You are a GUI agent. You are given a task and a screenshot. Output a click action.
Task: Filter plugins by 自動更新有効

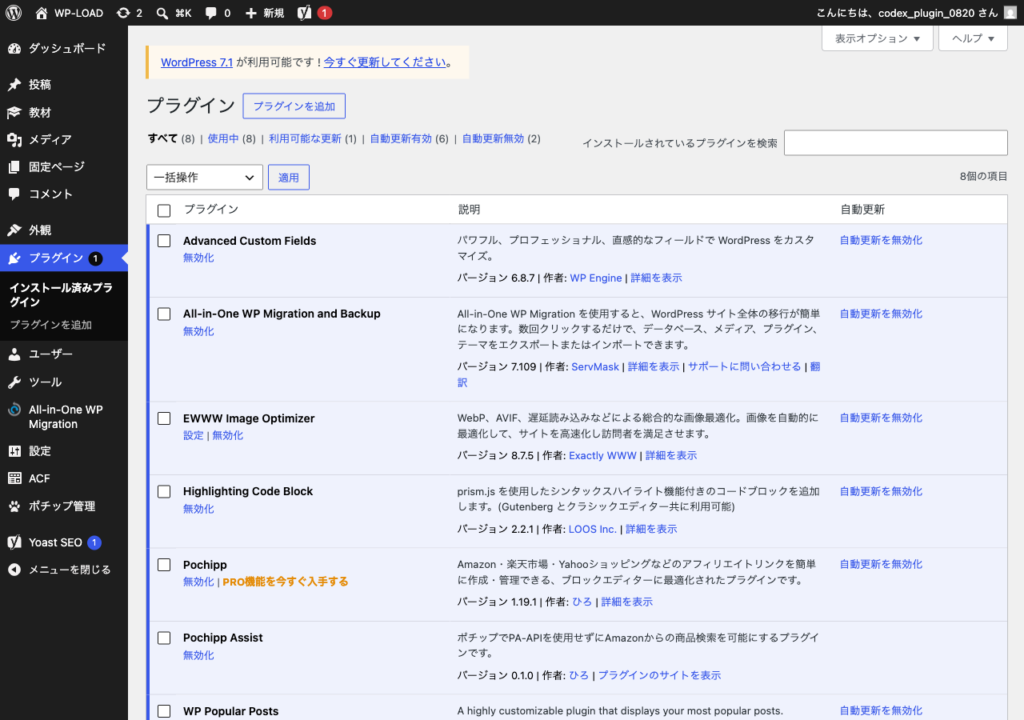(401, 139)
